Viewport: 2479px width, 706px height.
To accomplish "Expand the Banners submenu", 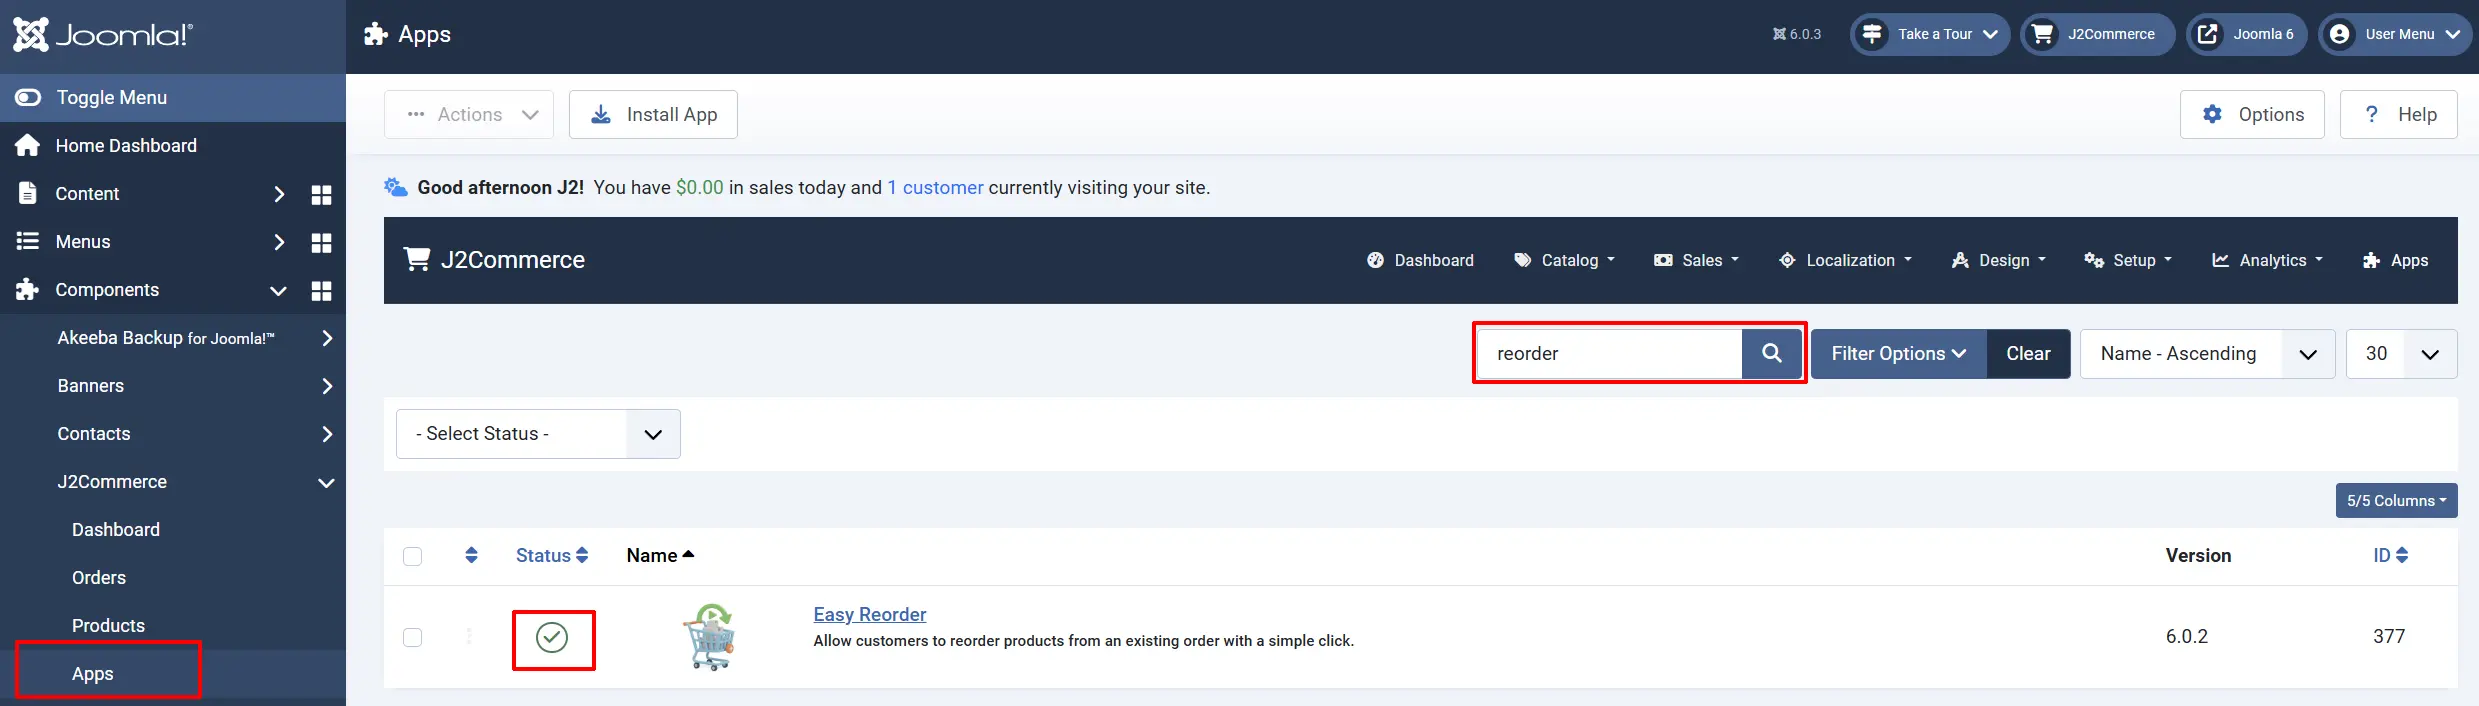I will click(x=327, y=386).
